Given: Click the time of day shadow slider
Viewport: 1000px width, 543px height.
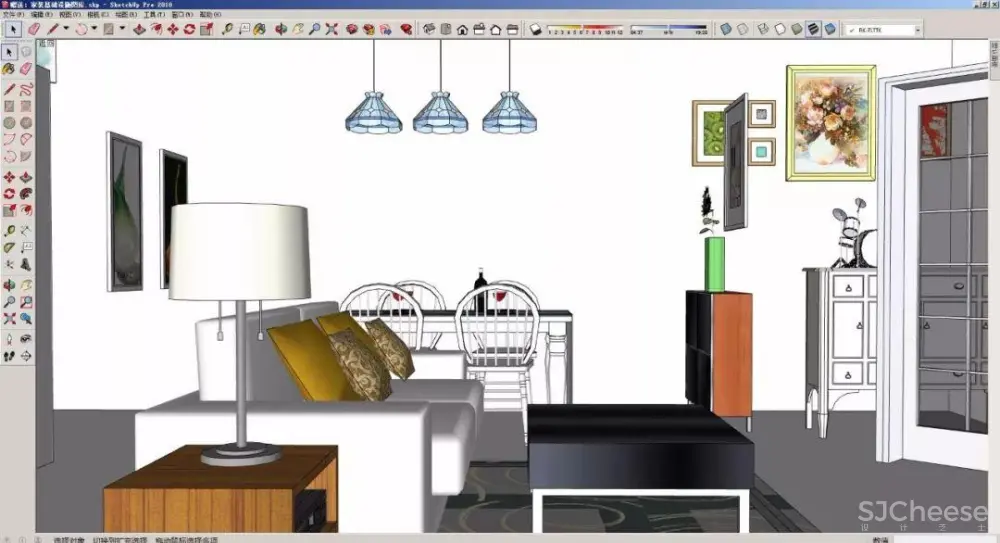Looking at the screenshot, I should point(669,30).
